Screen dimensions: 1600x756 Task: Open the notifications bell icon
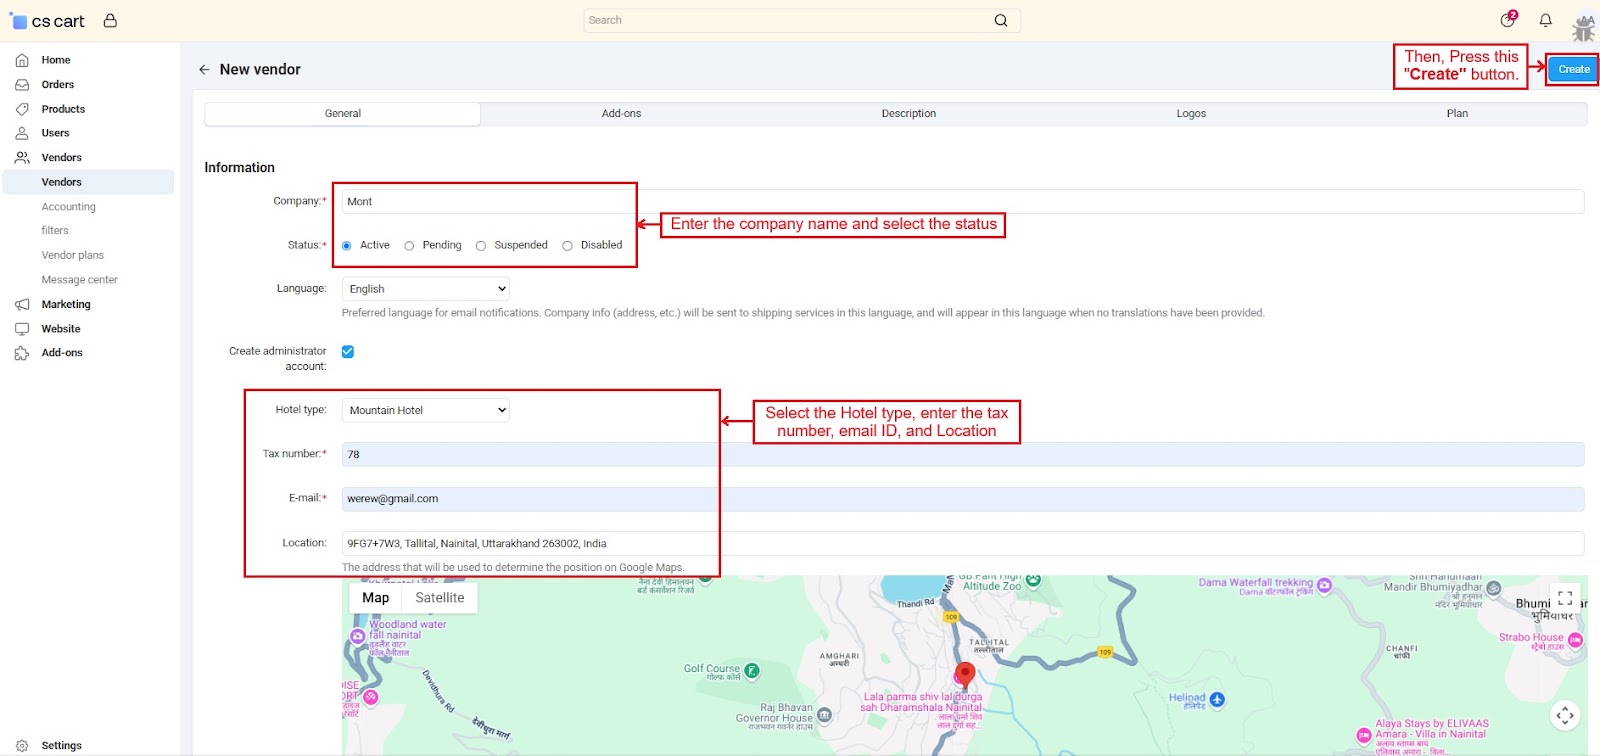1545,20
